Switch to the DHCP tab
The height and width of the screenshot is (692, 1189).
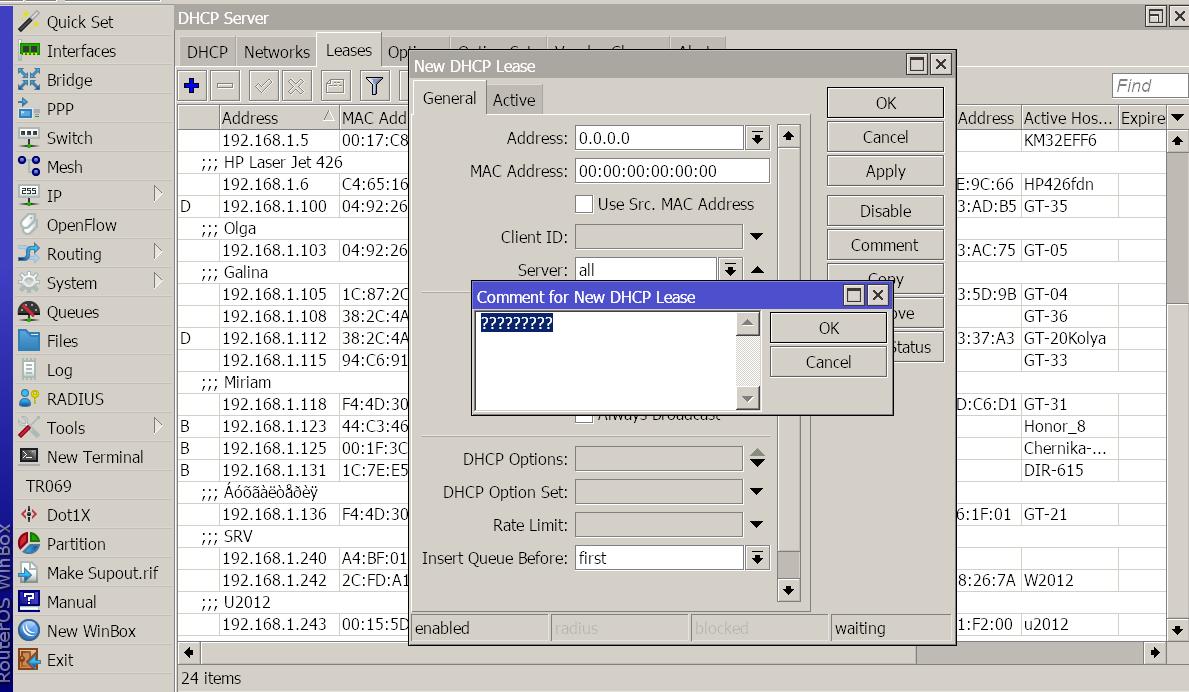[207, 52]
